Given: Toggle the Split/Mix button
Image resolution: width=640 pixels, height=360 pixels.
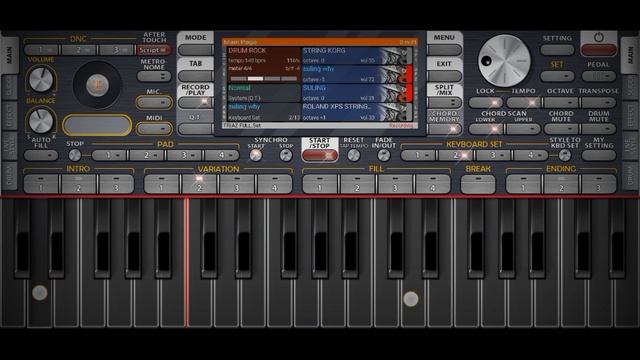Looking at the screenshot, I should pos(444,102).
